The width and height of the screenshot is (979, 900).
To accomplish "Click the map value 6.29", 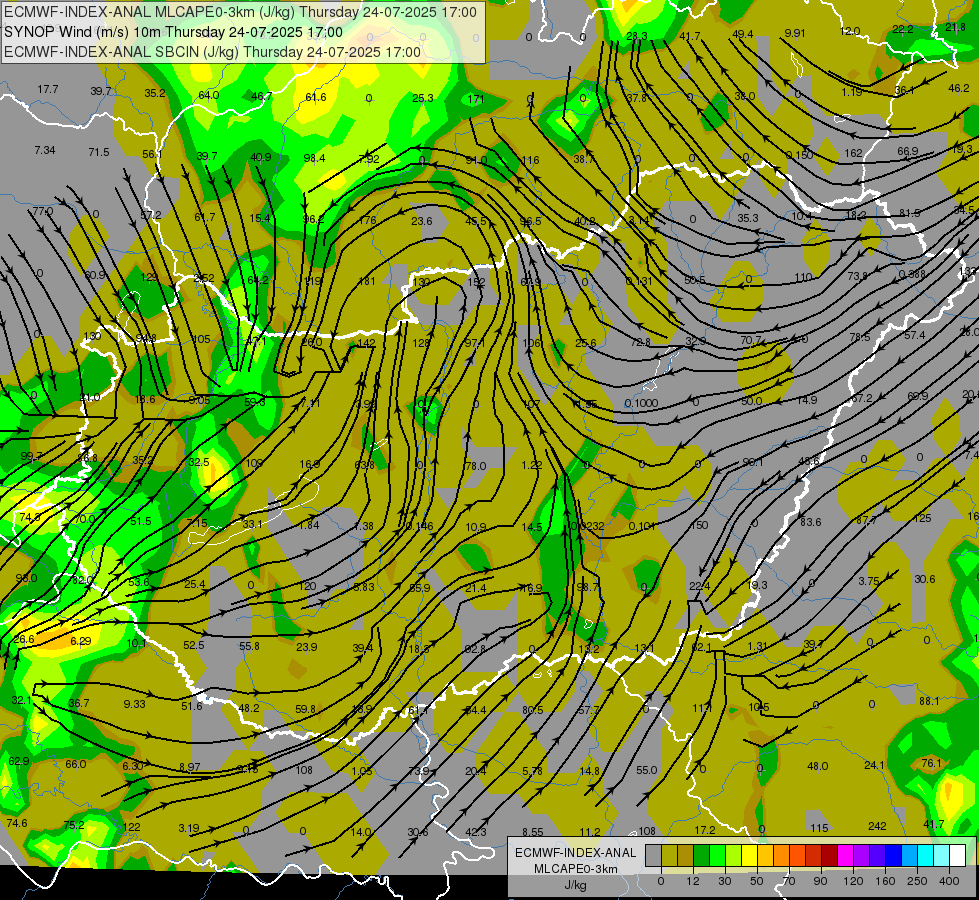I will tap(81, 641).
